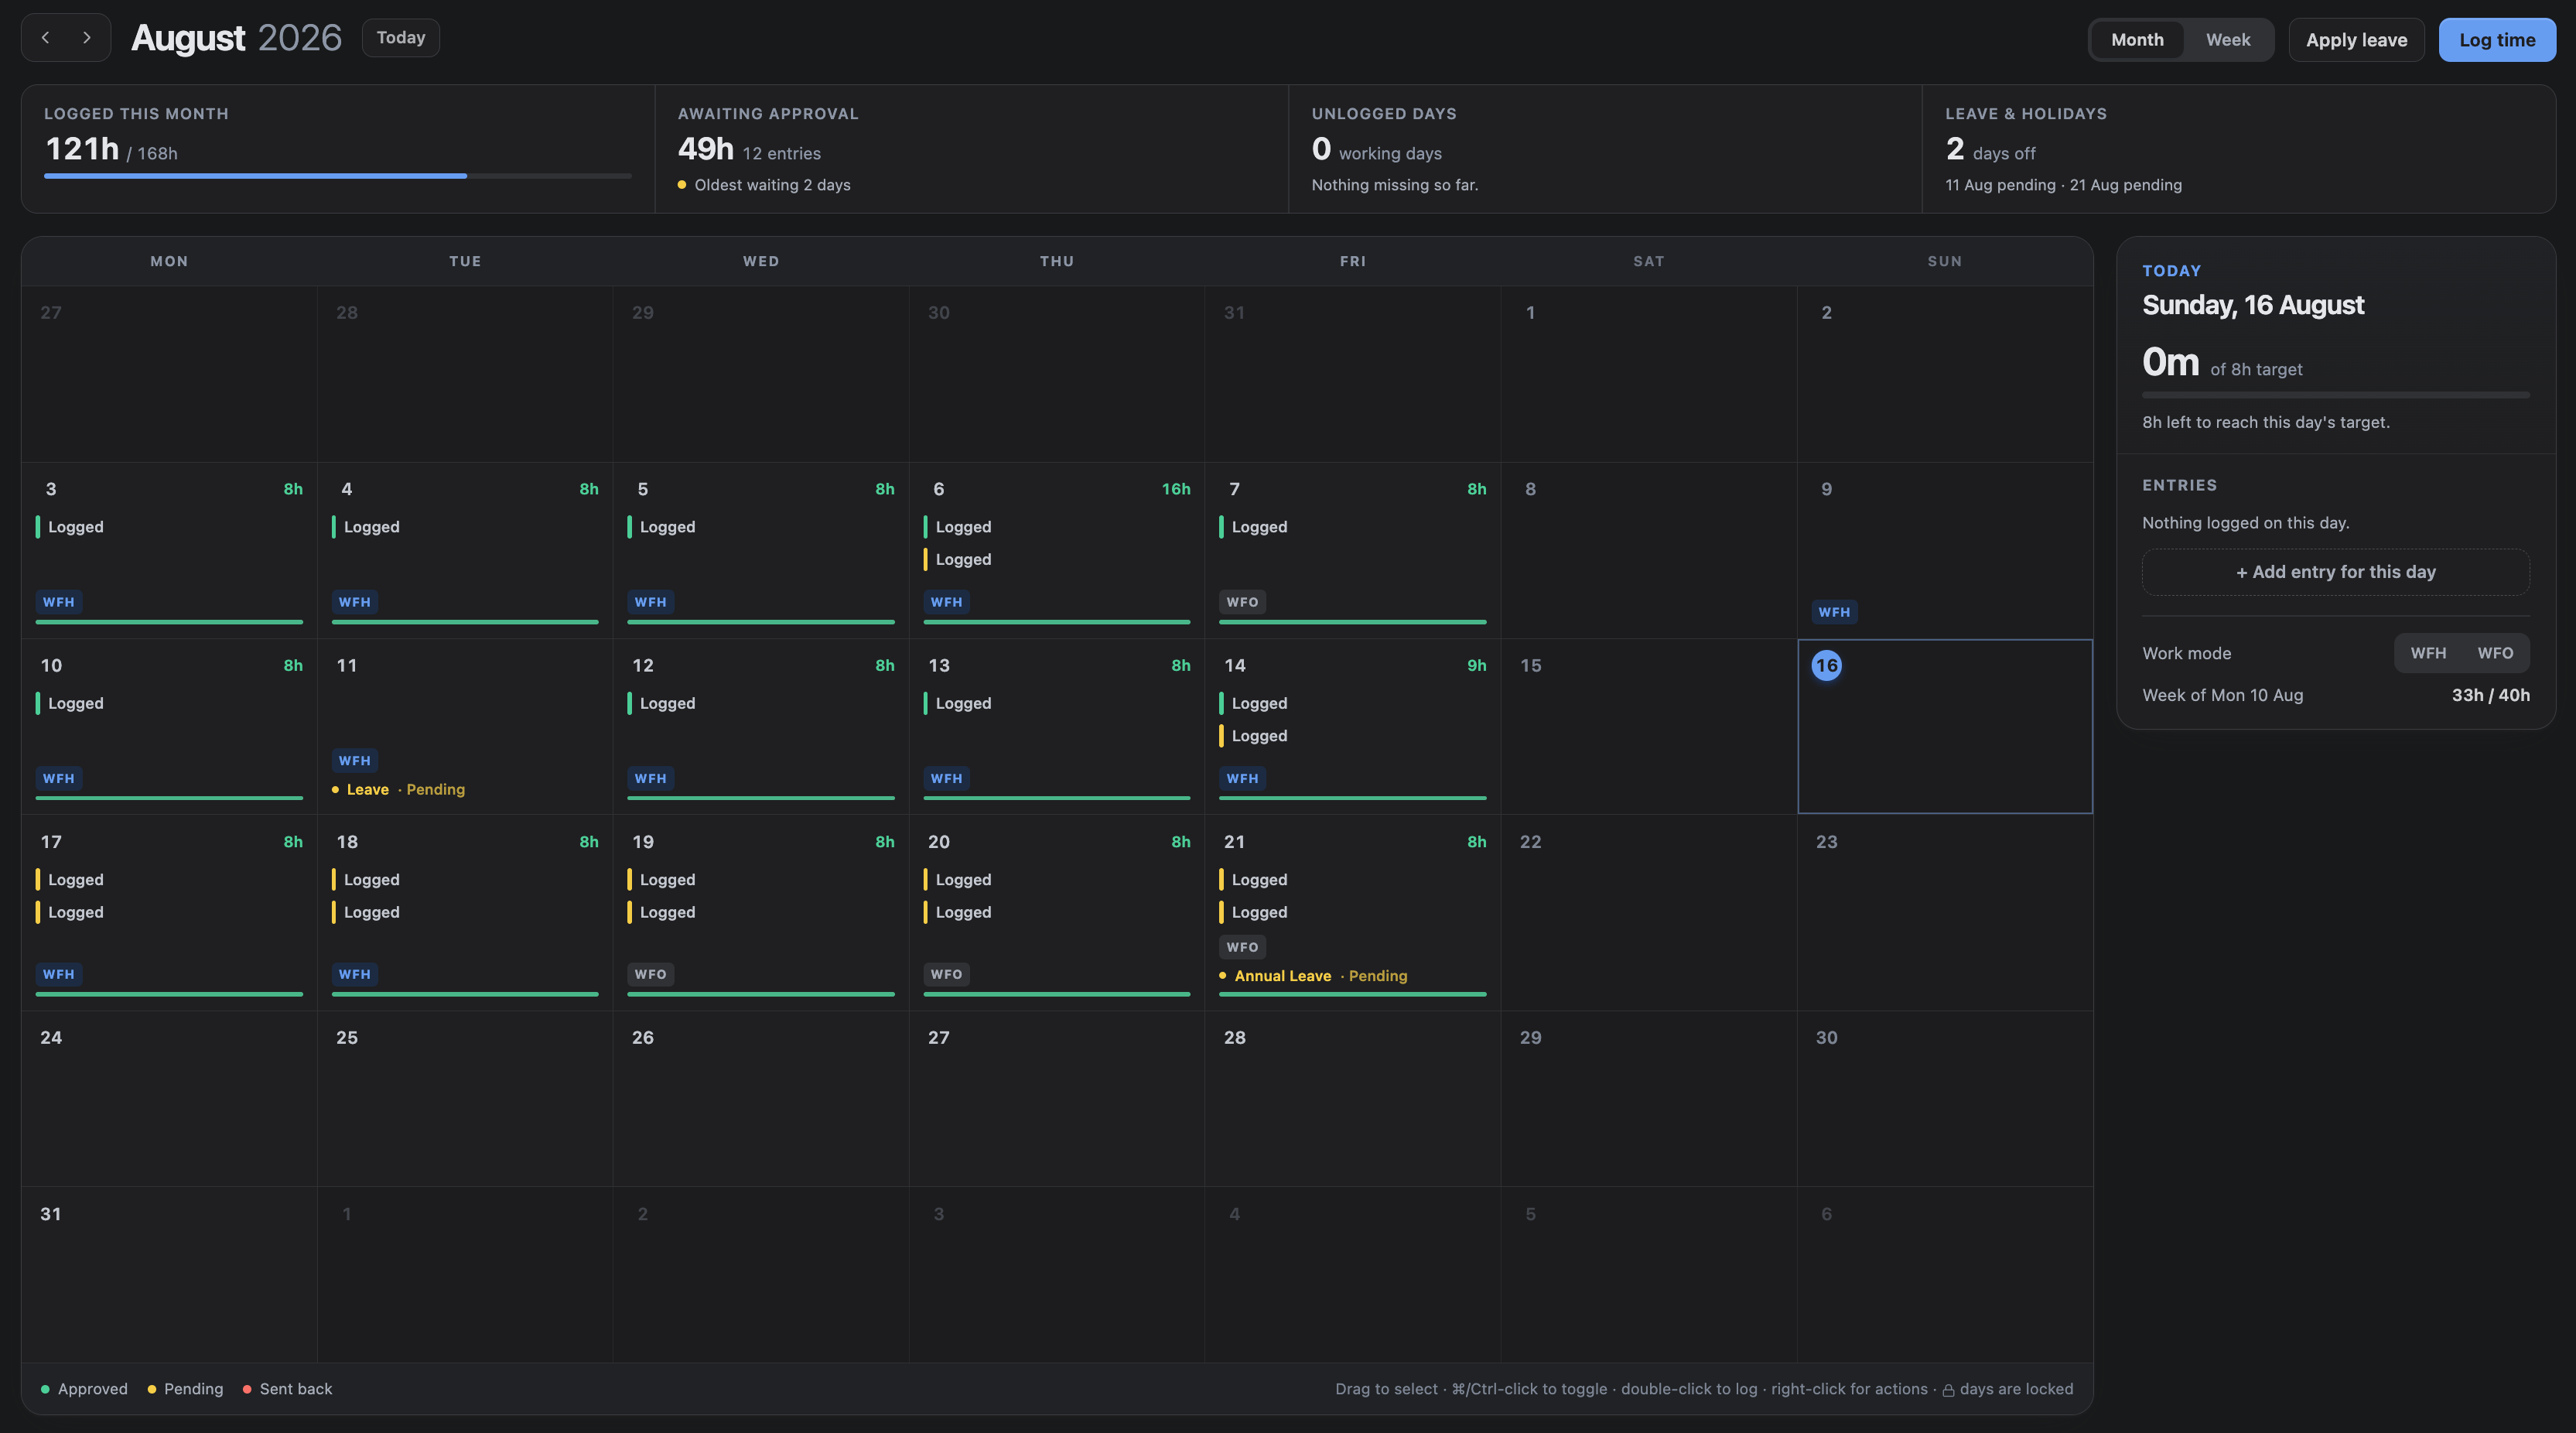Click the WFH badge on 9 August
The image size is (2576, 1433).
click(x=1834, y=612)
